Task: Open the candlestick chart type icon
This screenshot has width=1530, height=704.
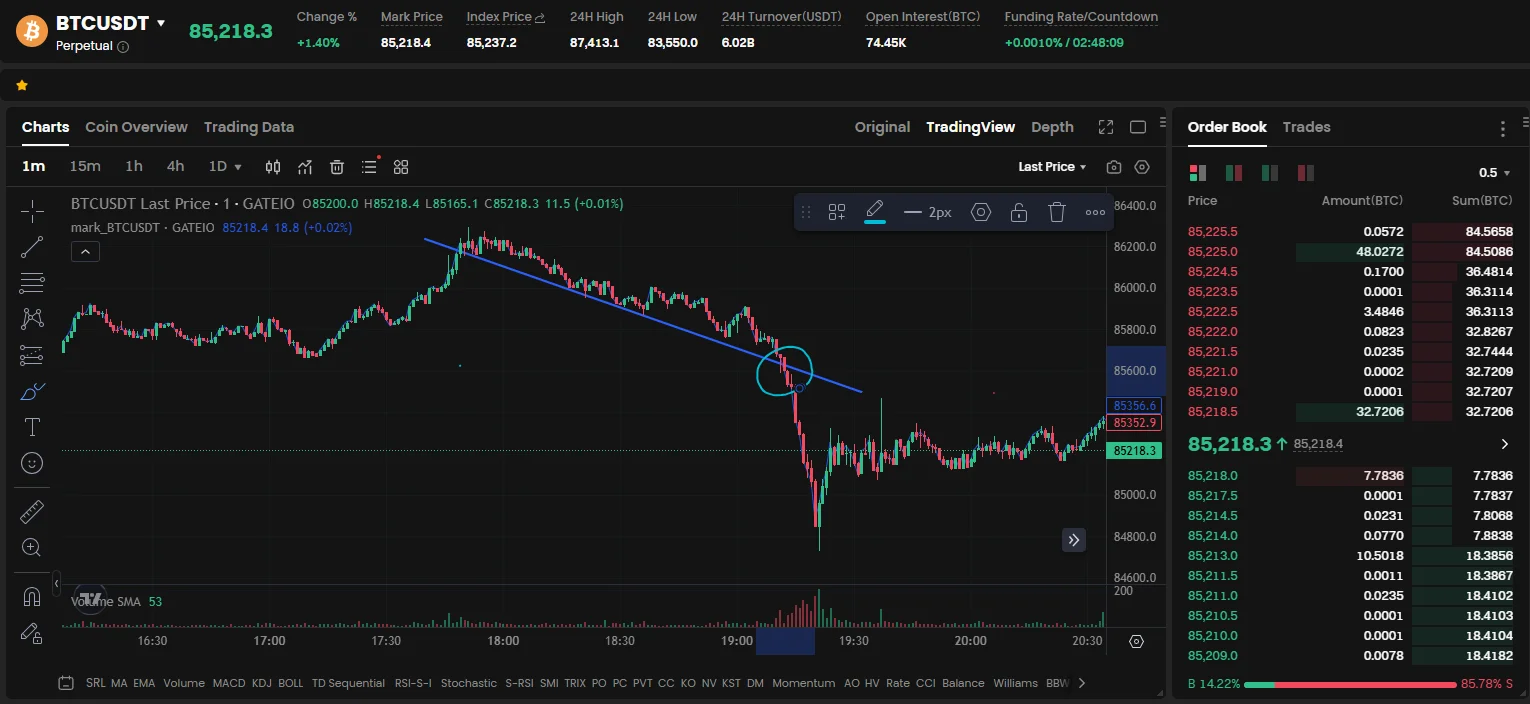Action: point(273,167)
